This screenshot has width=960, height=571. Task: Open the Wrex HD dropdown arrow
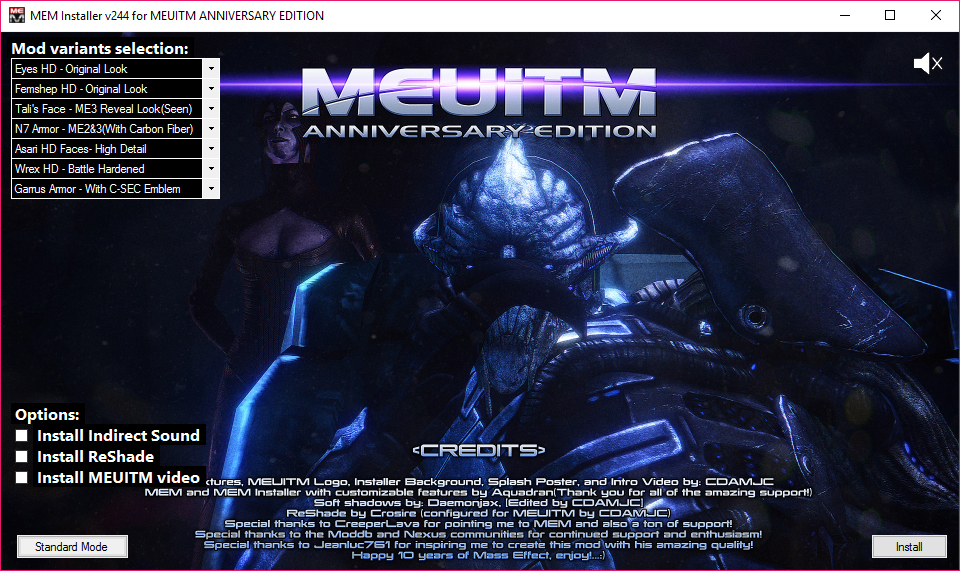click(x=211, y=169)
